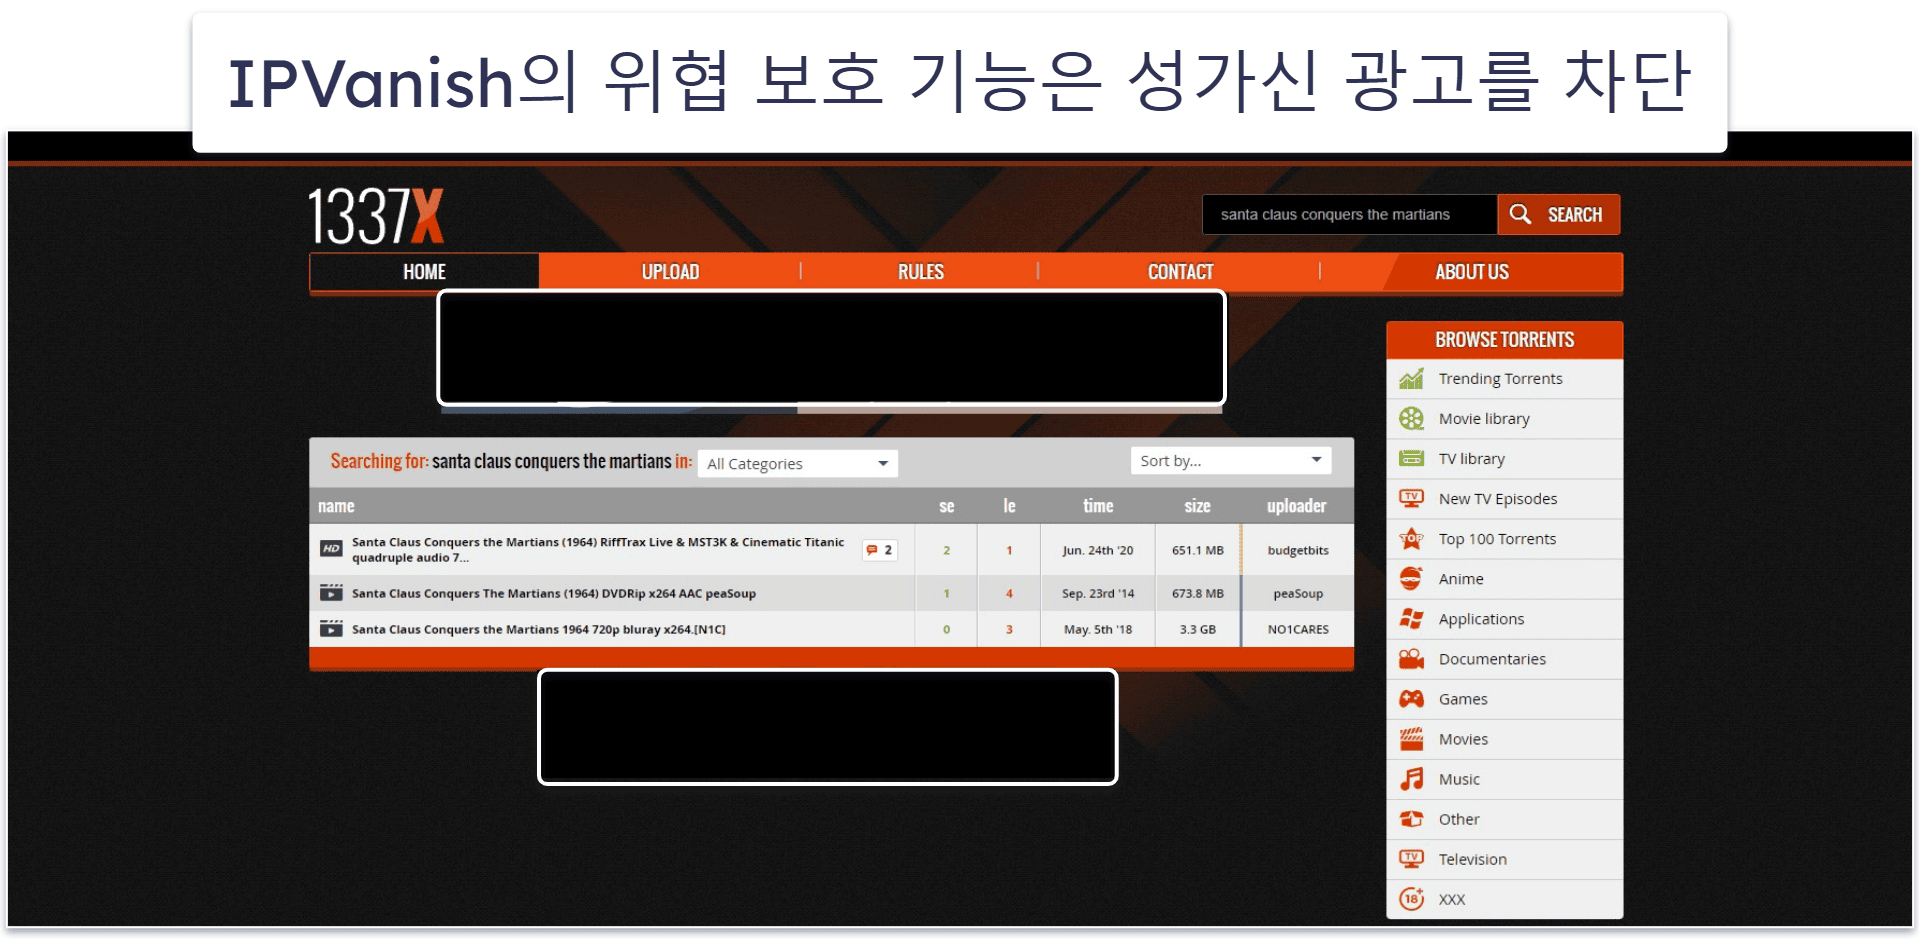Browse the Music category link

pyautogui.click(x=1459, y=779)
